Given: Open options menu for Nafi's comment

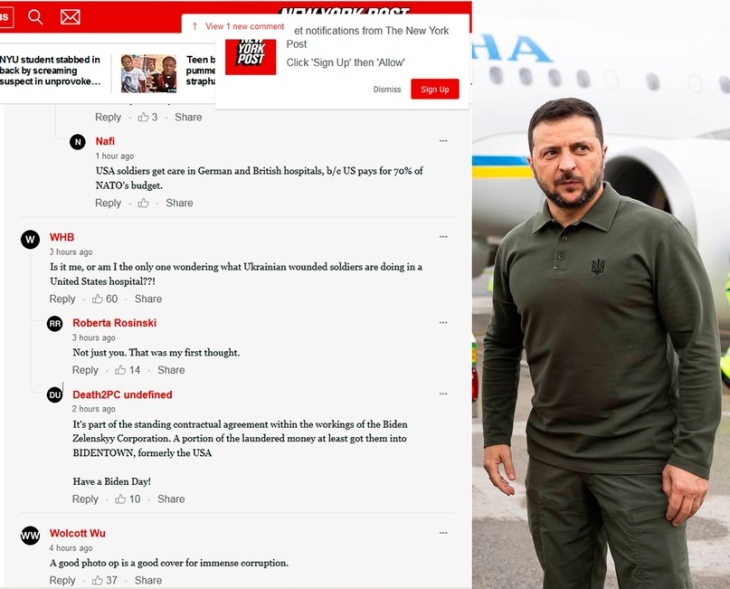Looking at the screenshot, I should tap(443, 141).
